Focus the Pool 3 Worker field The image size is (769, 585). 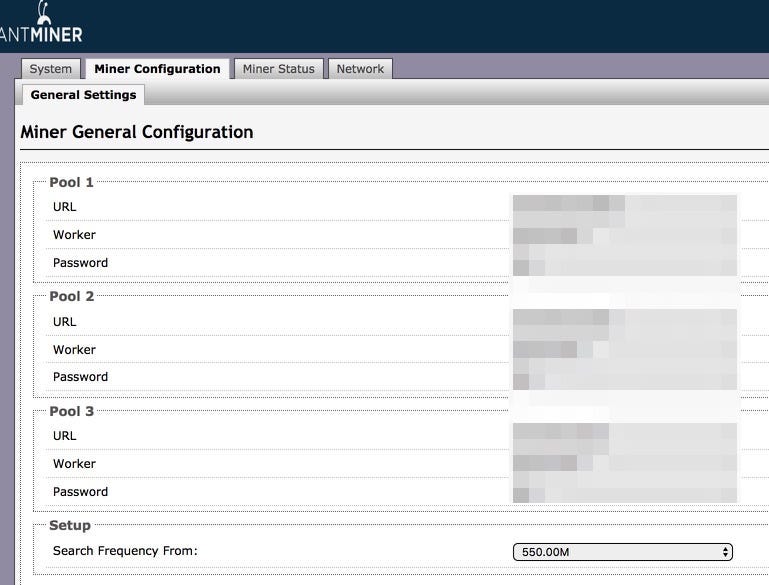[x=624, y=464]
